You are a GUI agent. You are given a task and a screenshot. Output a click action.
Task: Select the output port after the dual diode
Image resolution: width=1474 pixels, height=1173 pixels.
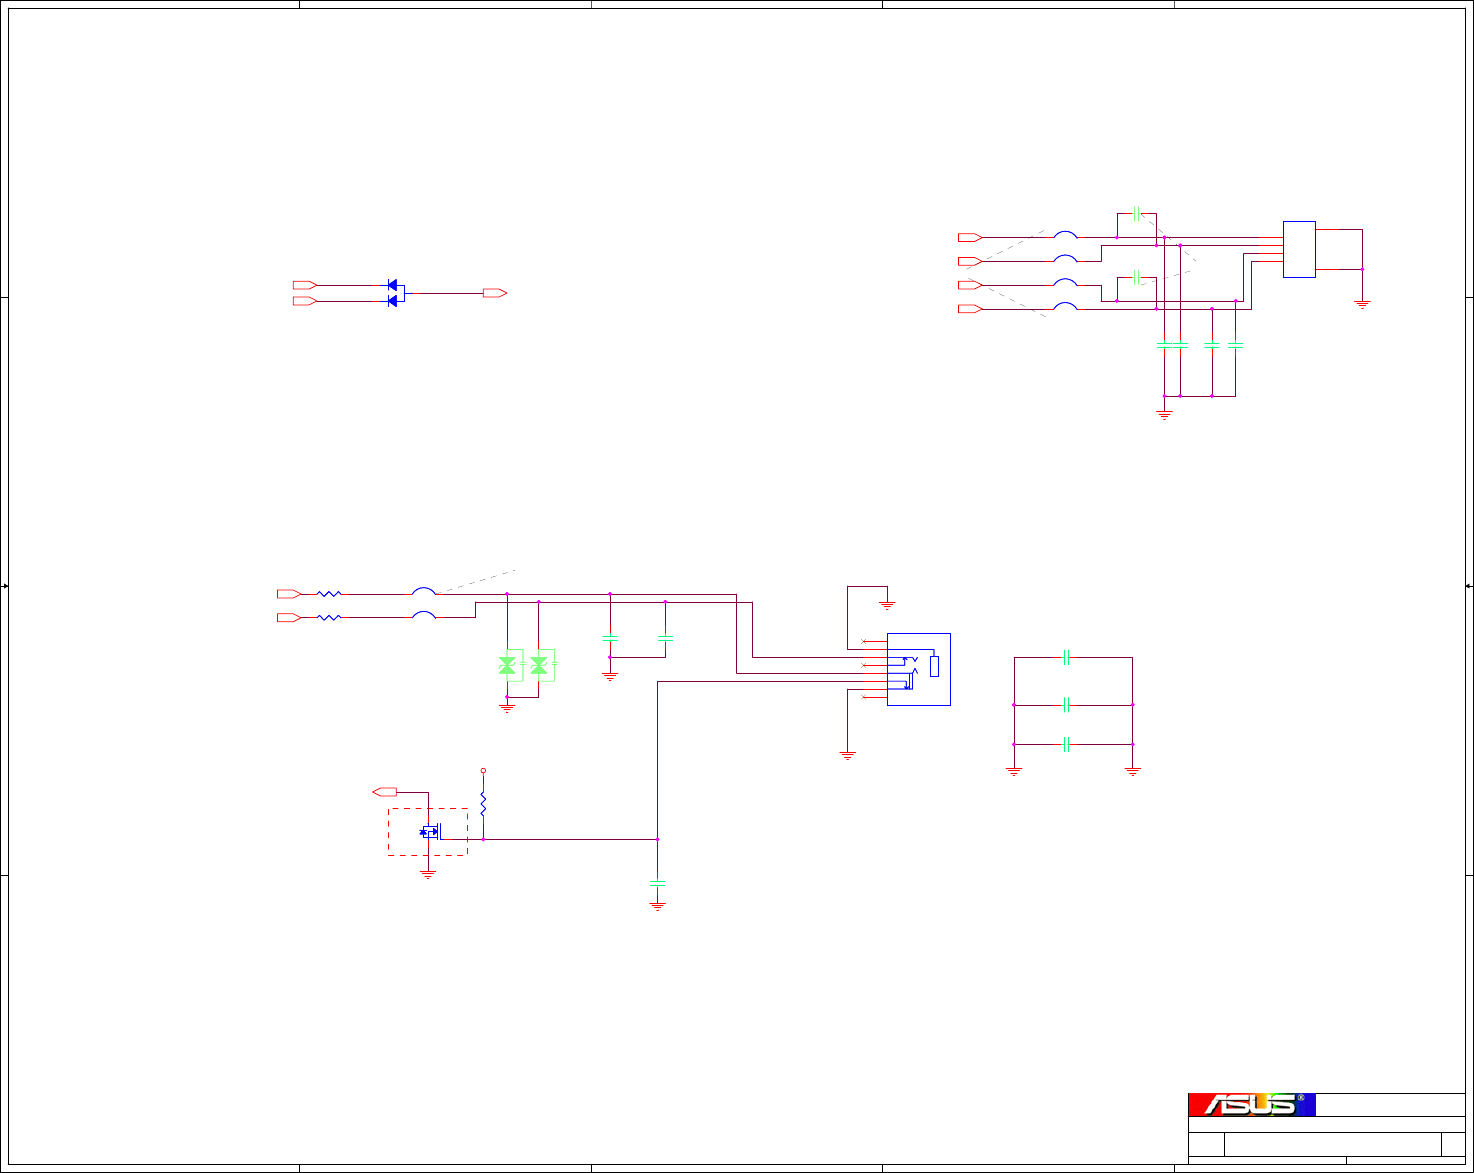495,293
